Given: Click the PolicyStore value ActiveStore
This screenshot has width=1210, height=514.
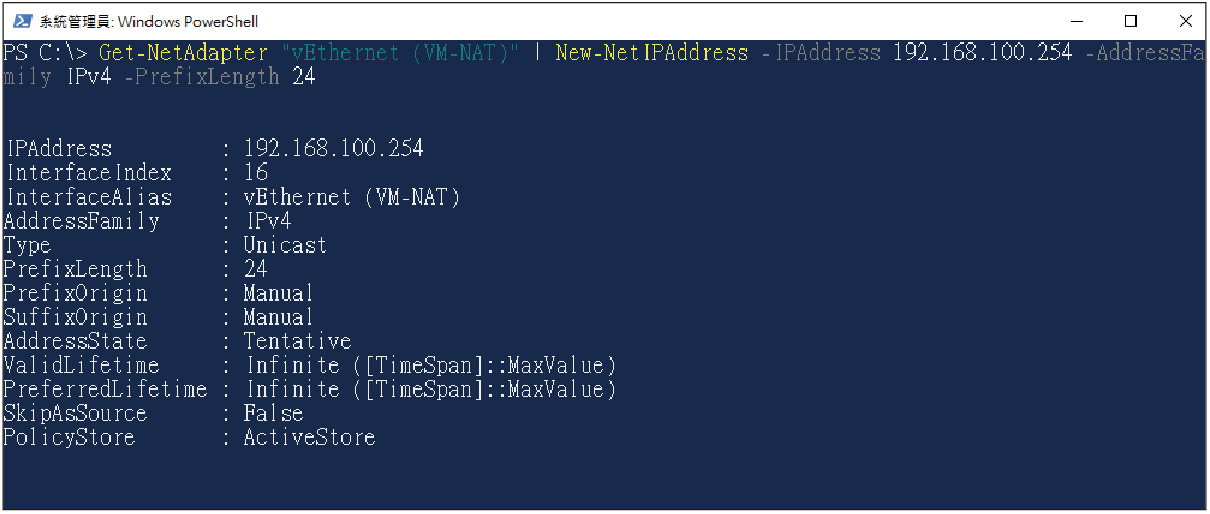Looking at the screenshot, I should coord(310,437).
